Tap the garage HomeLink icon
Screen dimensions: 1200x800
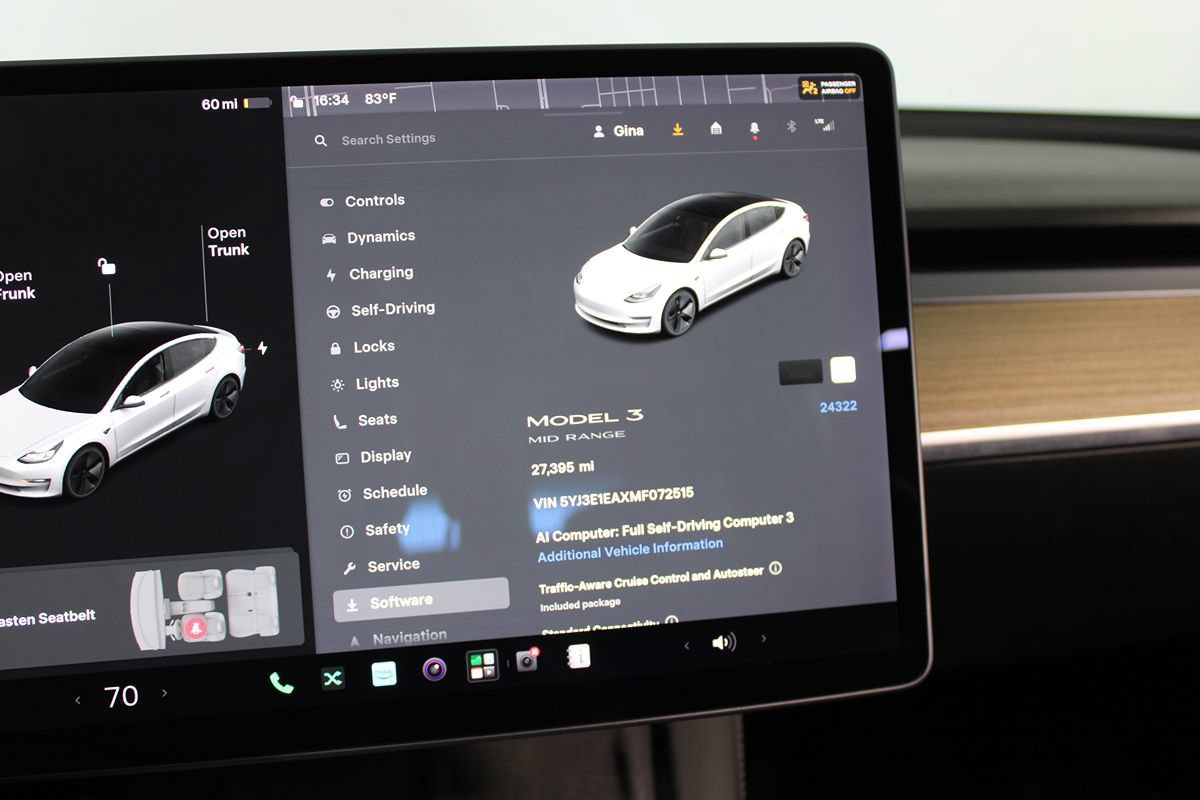click(x=716, y=128)
